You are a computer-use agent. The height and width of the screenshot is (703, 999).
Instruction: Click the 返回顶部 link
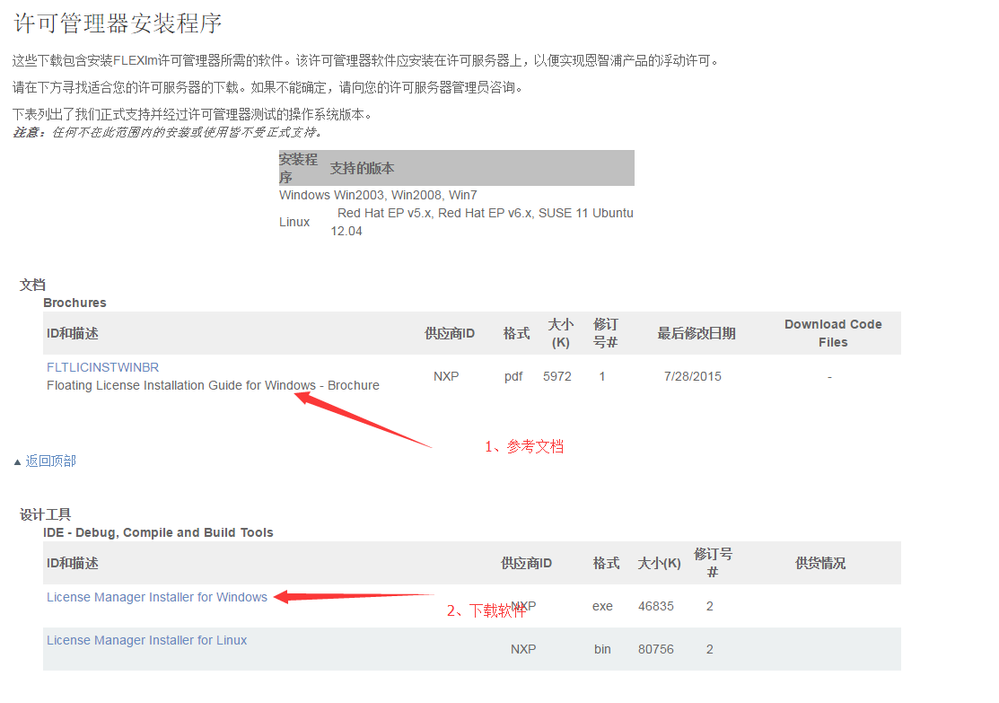coord(51,461)
